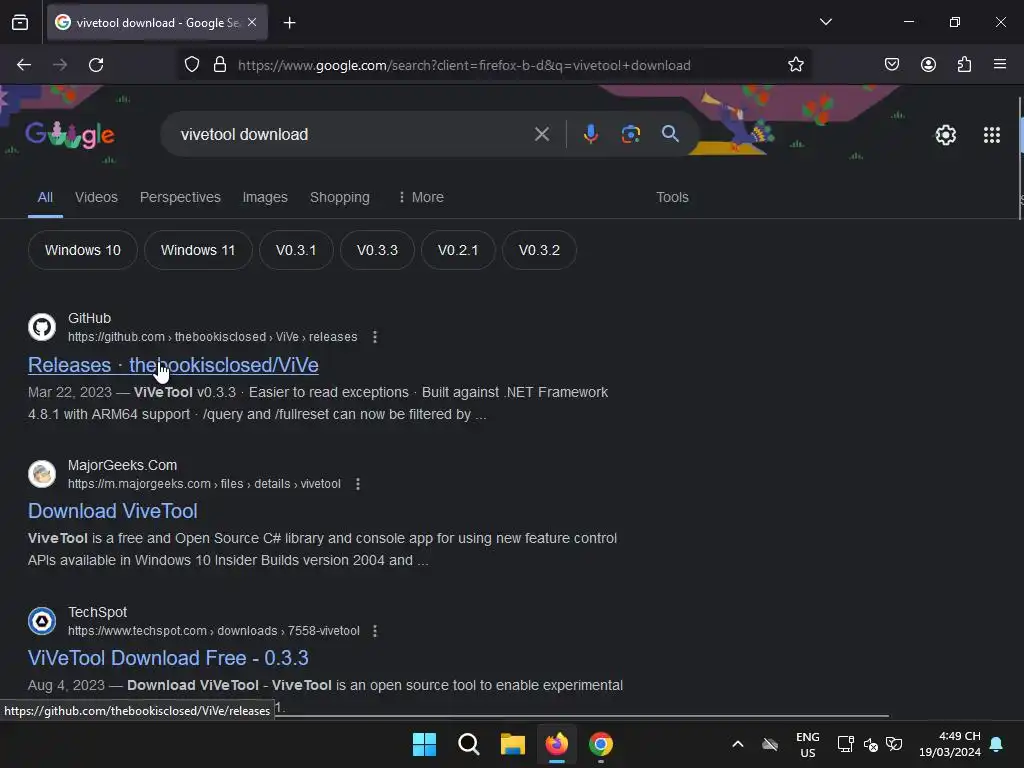Screen dimensions: 1024x768
Task: Open File Explorer from taskbar
Action: pyautogui.click(x=513, y=744)
